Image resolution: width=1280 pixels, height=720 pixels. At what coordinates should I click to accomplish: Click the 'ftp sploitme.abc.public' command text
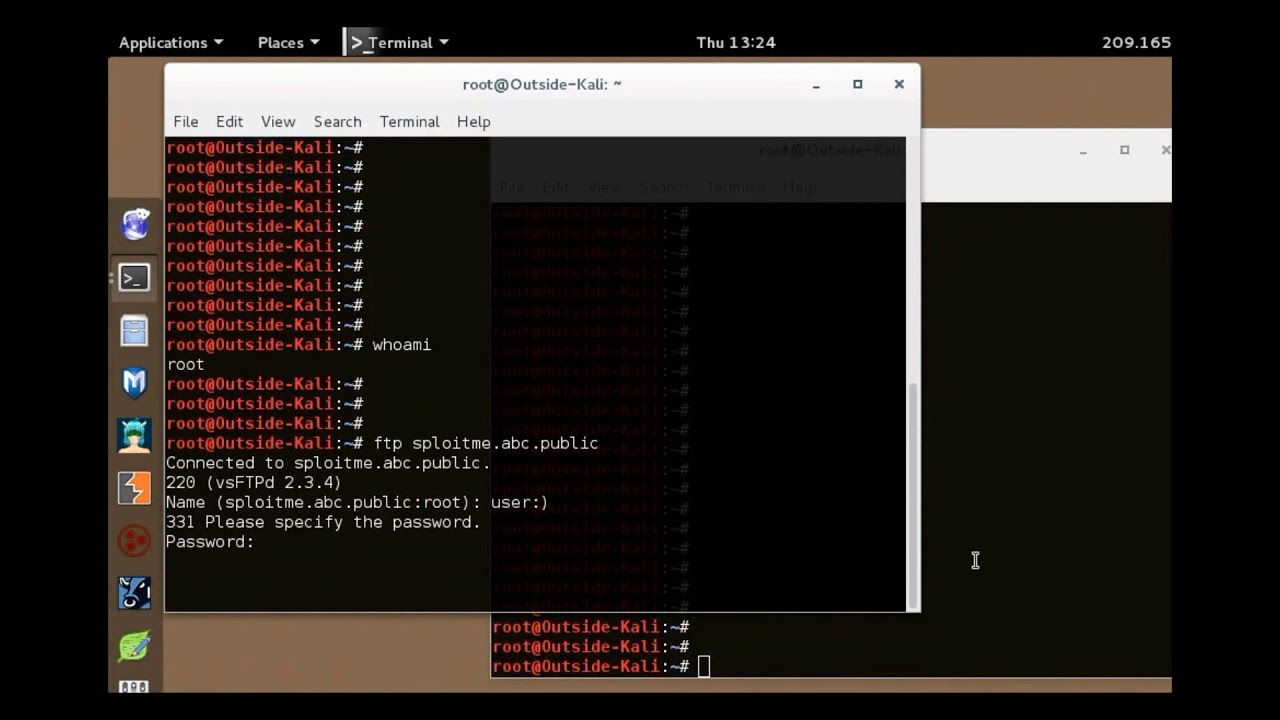[x=486, y=443]
